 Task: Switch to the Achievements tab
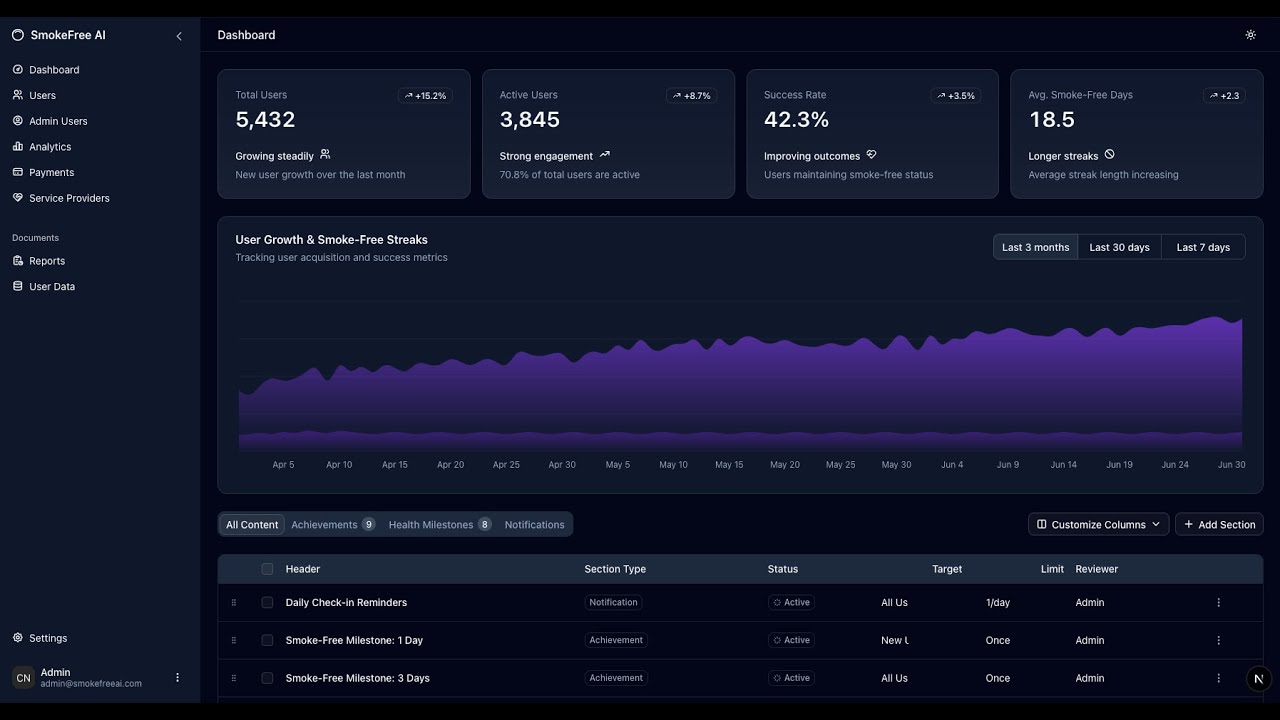333,525
